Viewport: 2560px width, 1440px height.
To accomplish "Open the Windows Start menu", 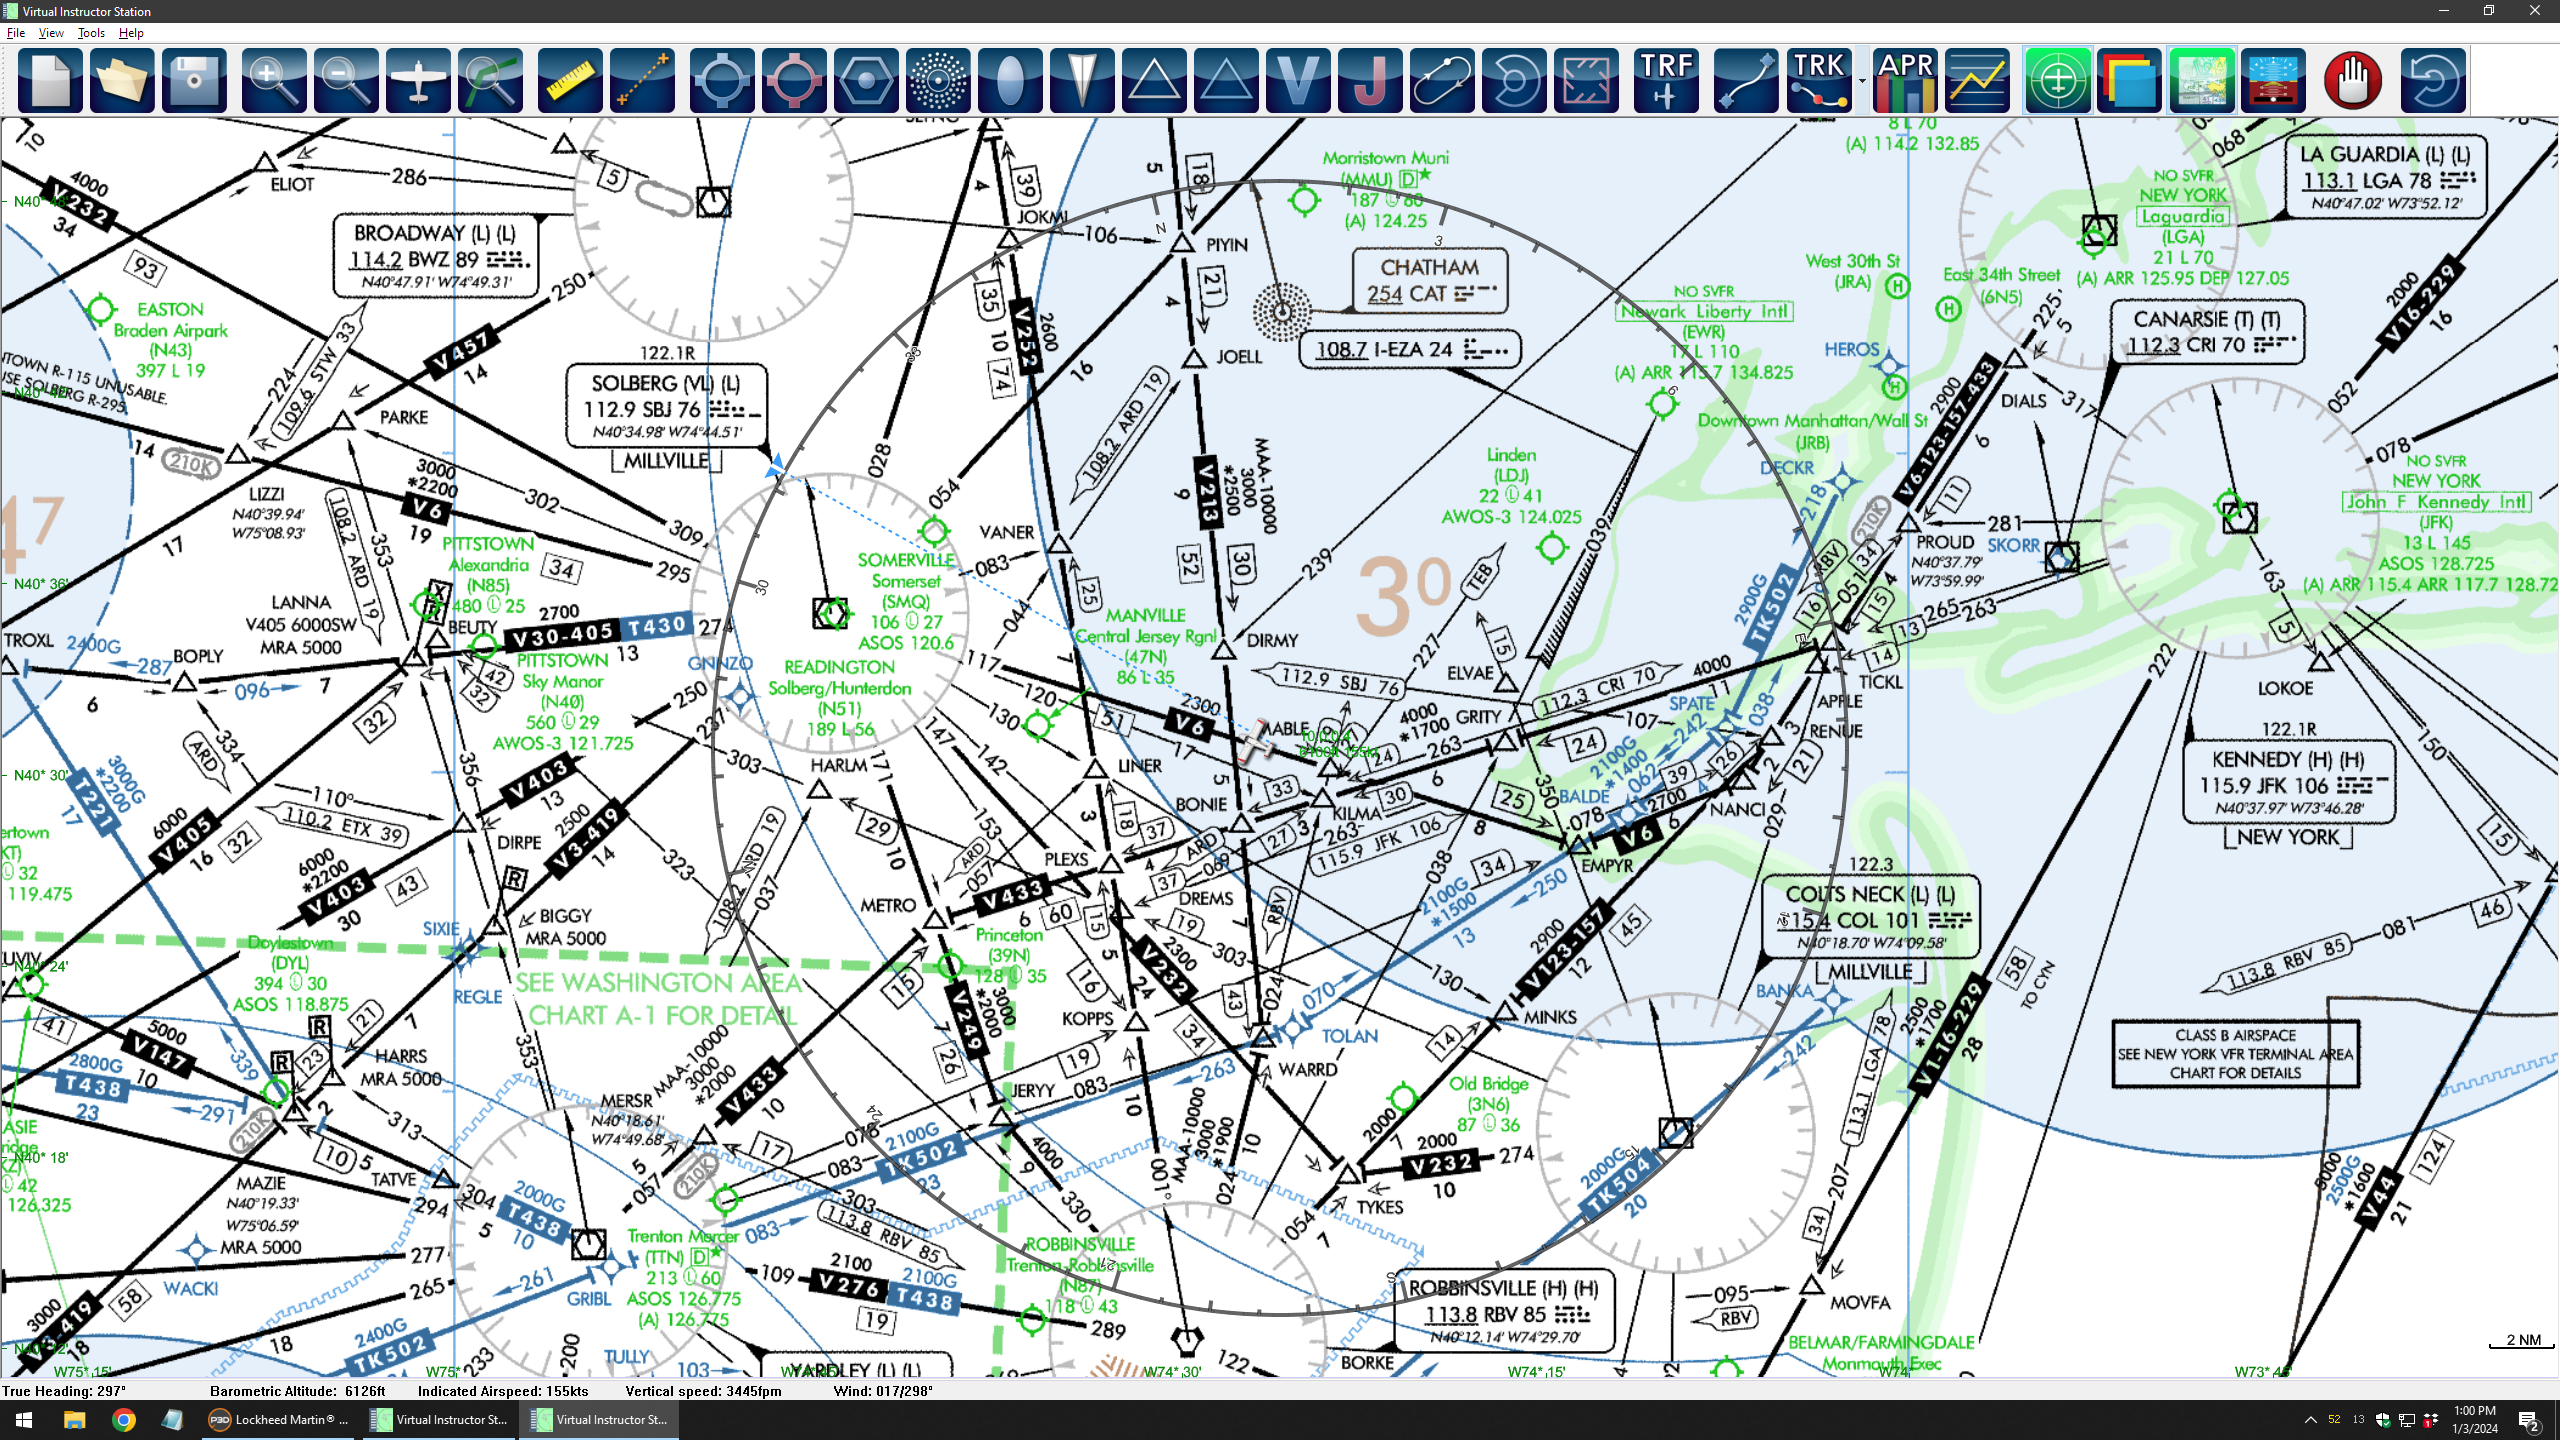I will click(24, 1419).
